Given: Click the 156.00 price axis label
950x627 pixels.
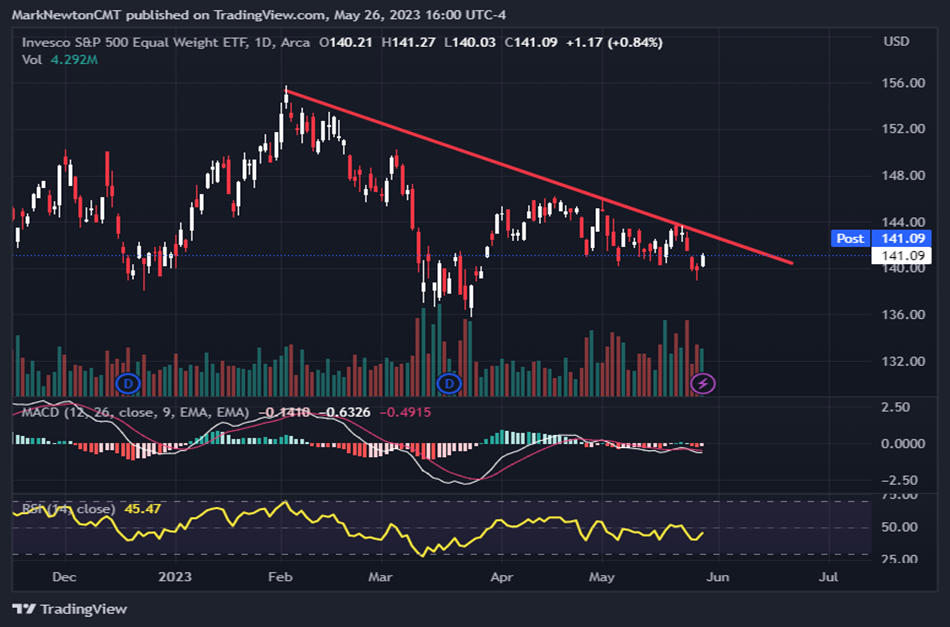Looking at the screenshot, I should 903,83.
